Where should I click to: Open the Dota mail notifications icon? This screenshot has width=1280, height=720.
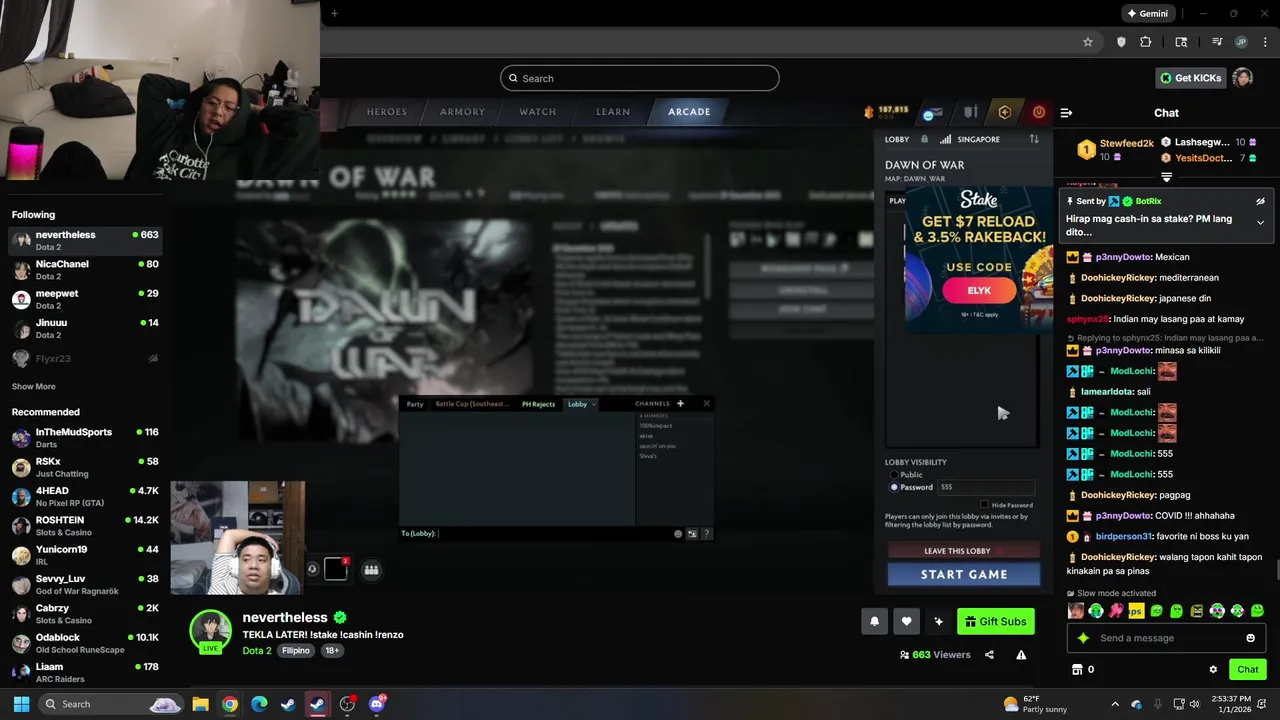pyautogui.click(x=932, y=113)
